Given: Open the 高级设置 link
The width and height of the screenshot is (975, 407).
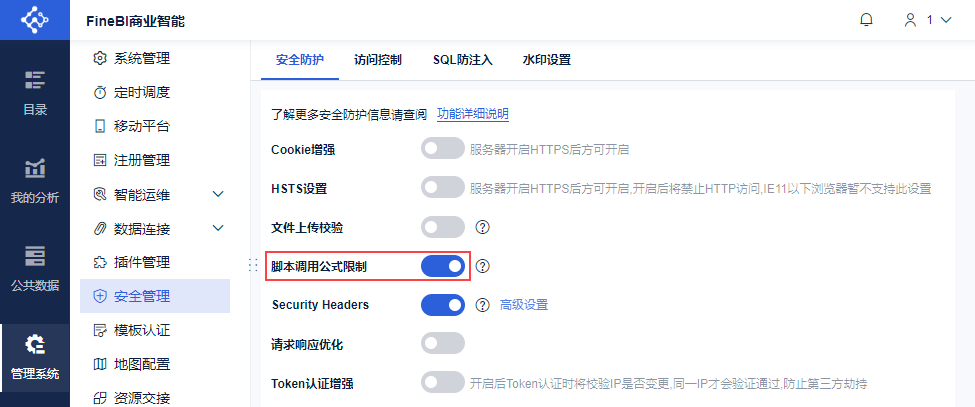Looking at the screenshot, I should click(524, 304).
